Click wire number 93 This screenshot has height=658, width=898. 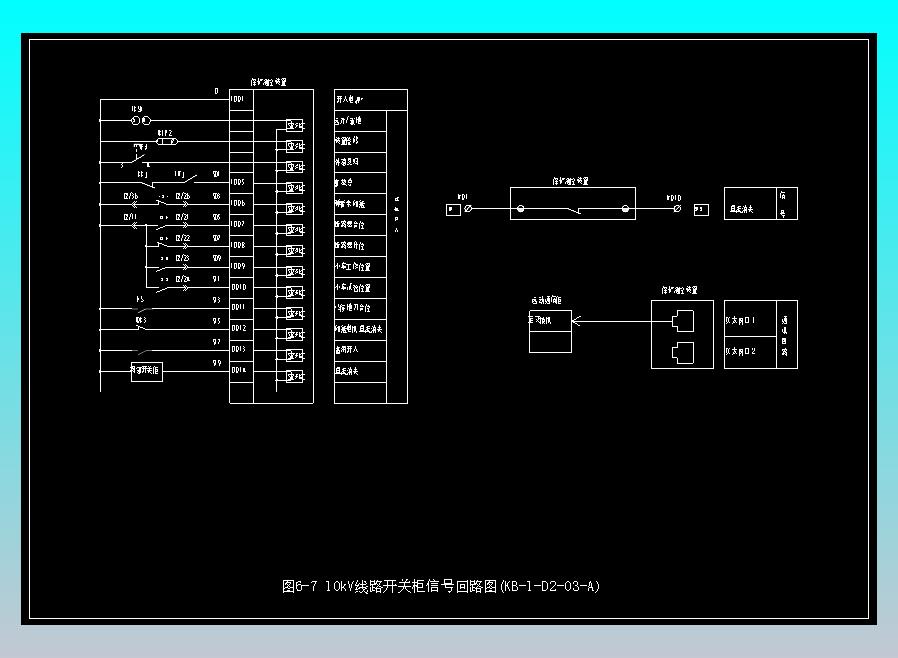click(216, 300)
